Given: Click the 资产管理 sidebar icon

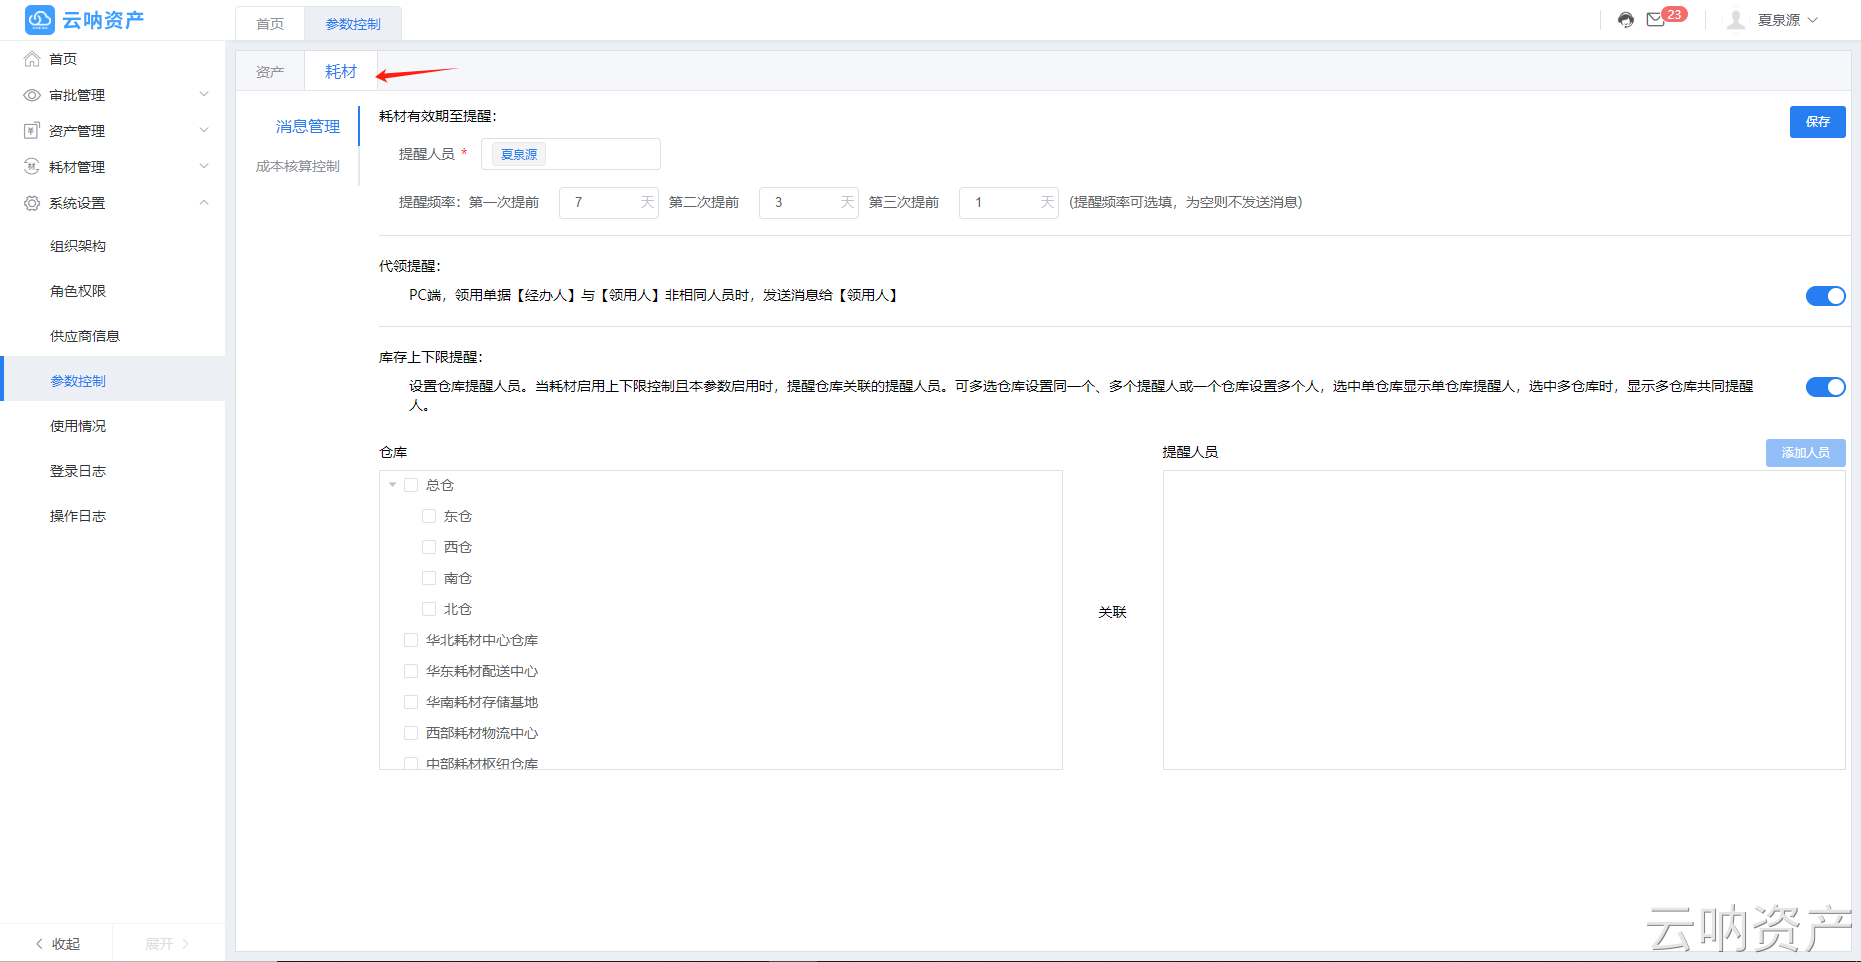Looking at the screenshot, I should coord(30,130).
